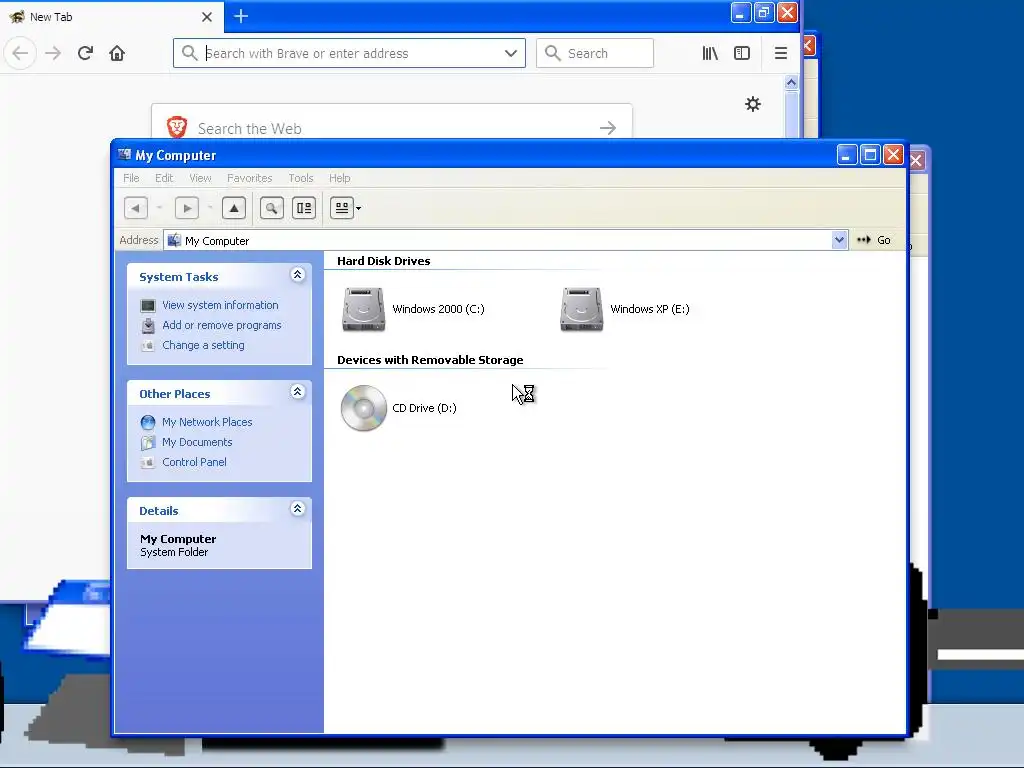1024x768 pixels.
Task: Go up one folder level
Action: point(234,208)
